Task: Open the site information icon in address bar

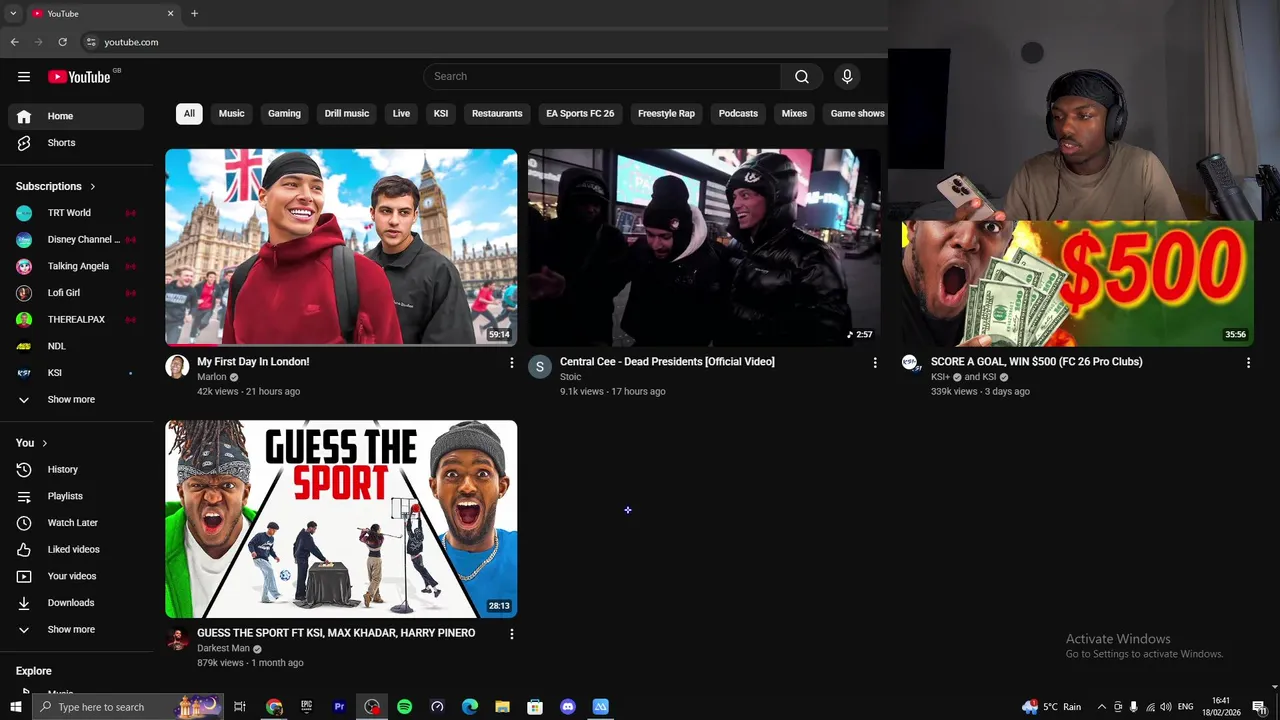Action: click(91, 42)
